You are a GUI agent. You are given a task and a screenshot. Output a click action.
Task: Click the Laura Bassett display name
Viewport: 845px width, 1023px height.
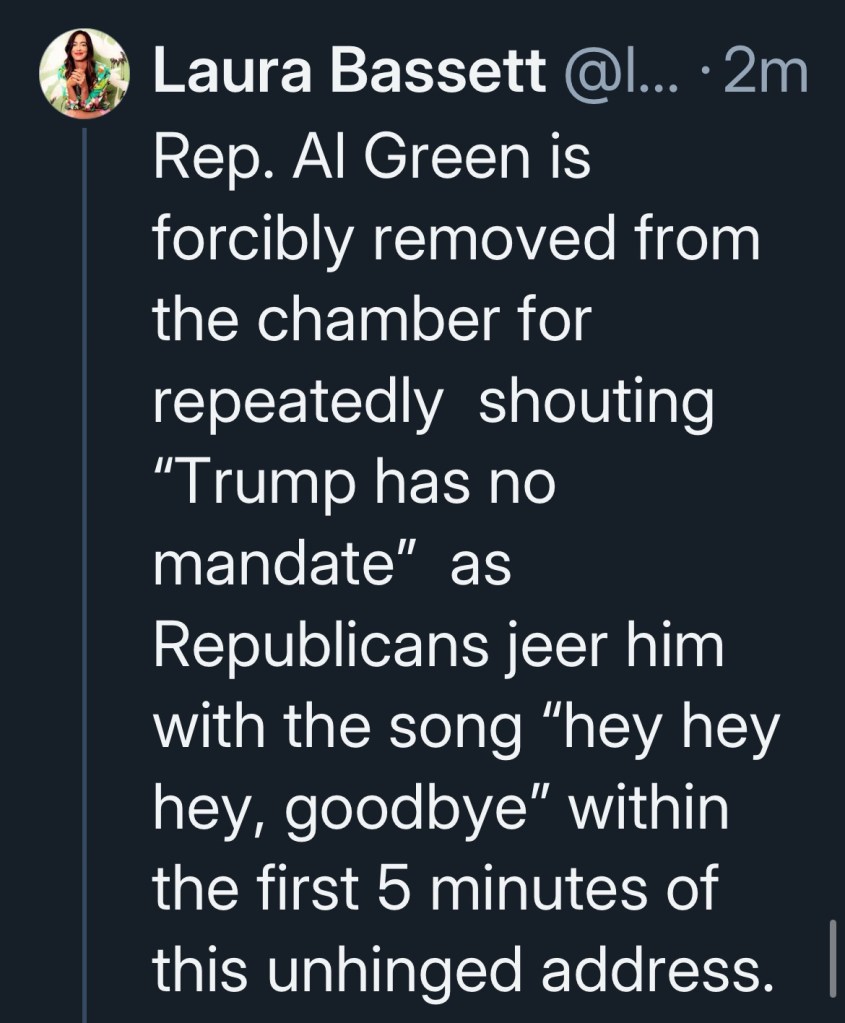[350, 76]
